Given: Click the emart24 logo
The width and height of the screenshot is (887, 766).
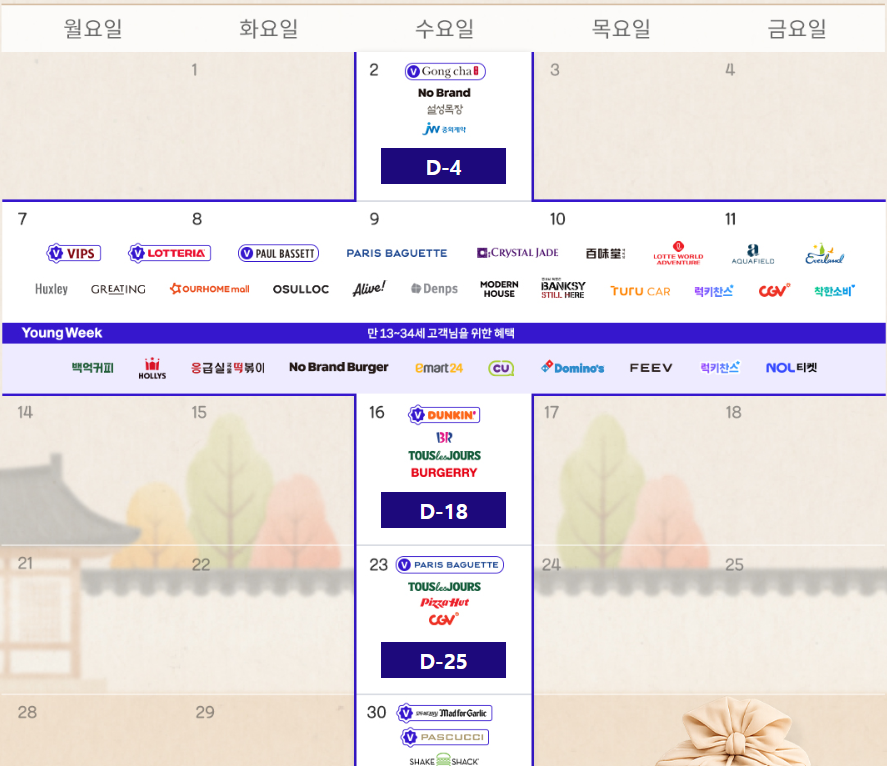Looking at the screenshot, I should 439,368.
